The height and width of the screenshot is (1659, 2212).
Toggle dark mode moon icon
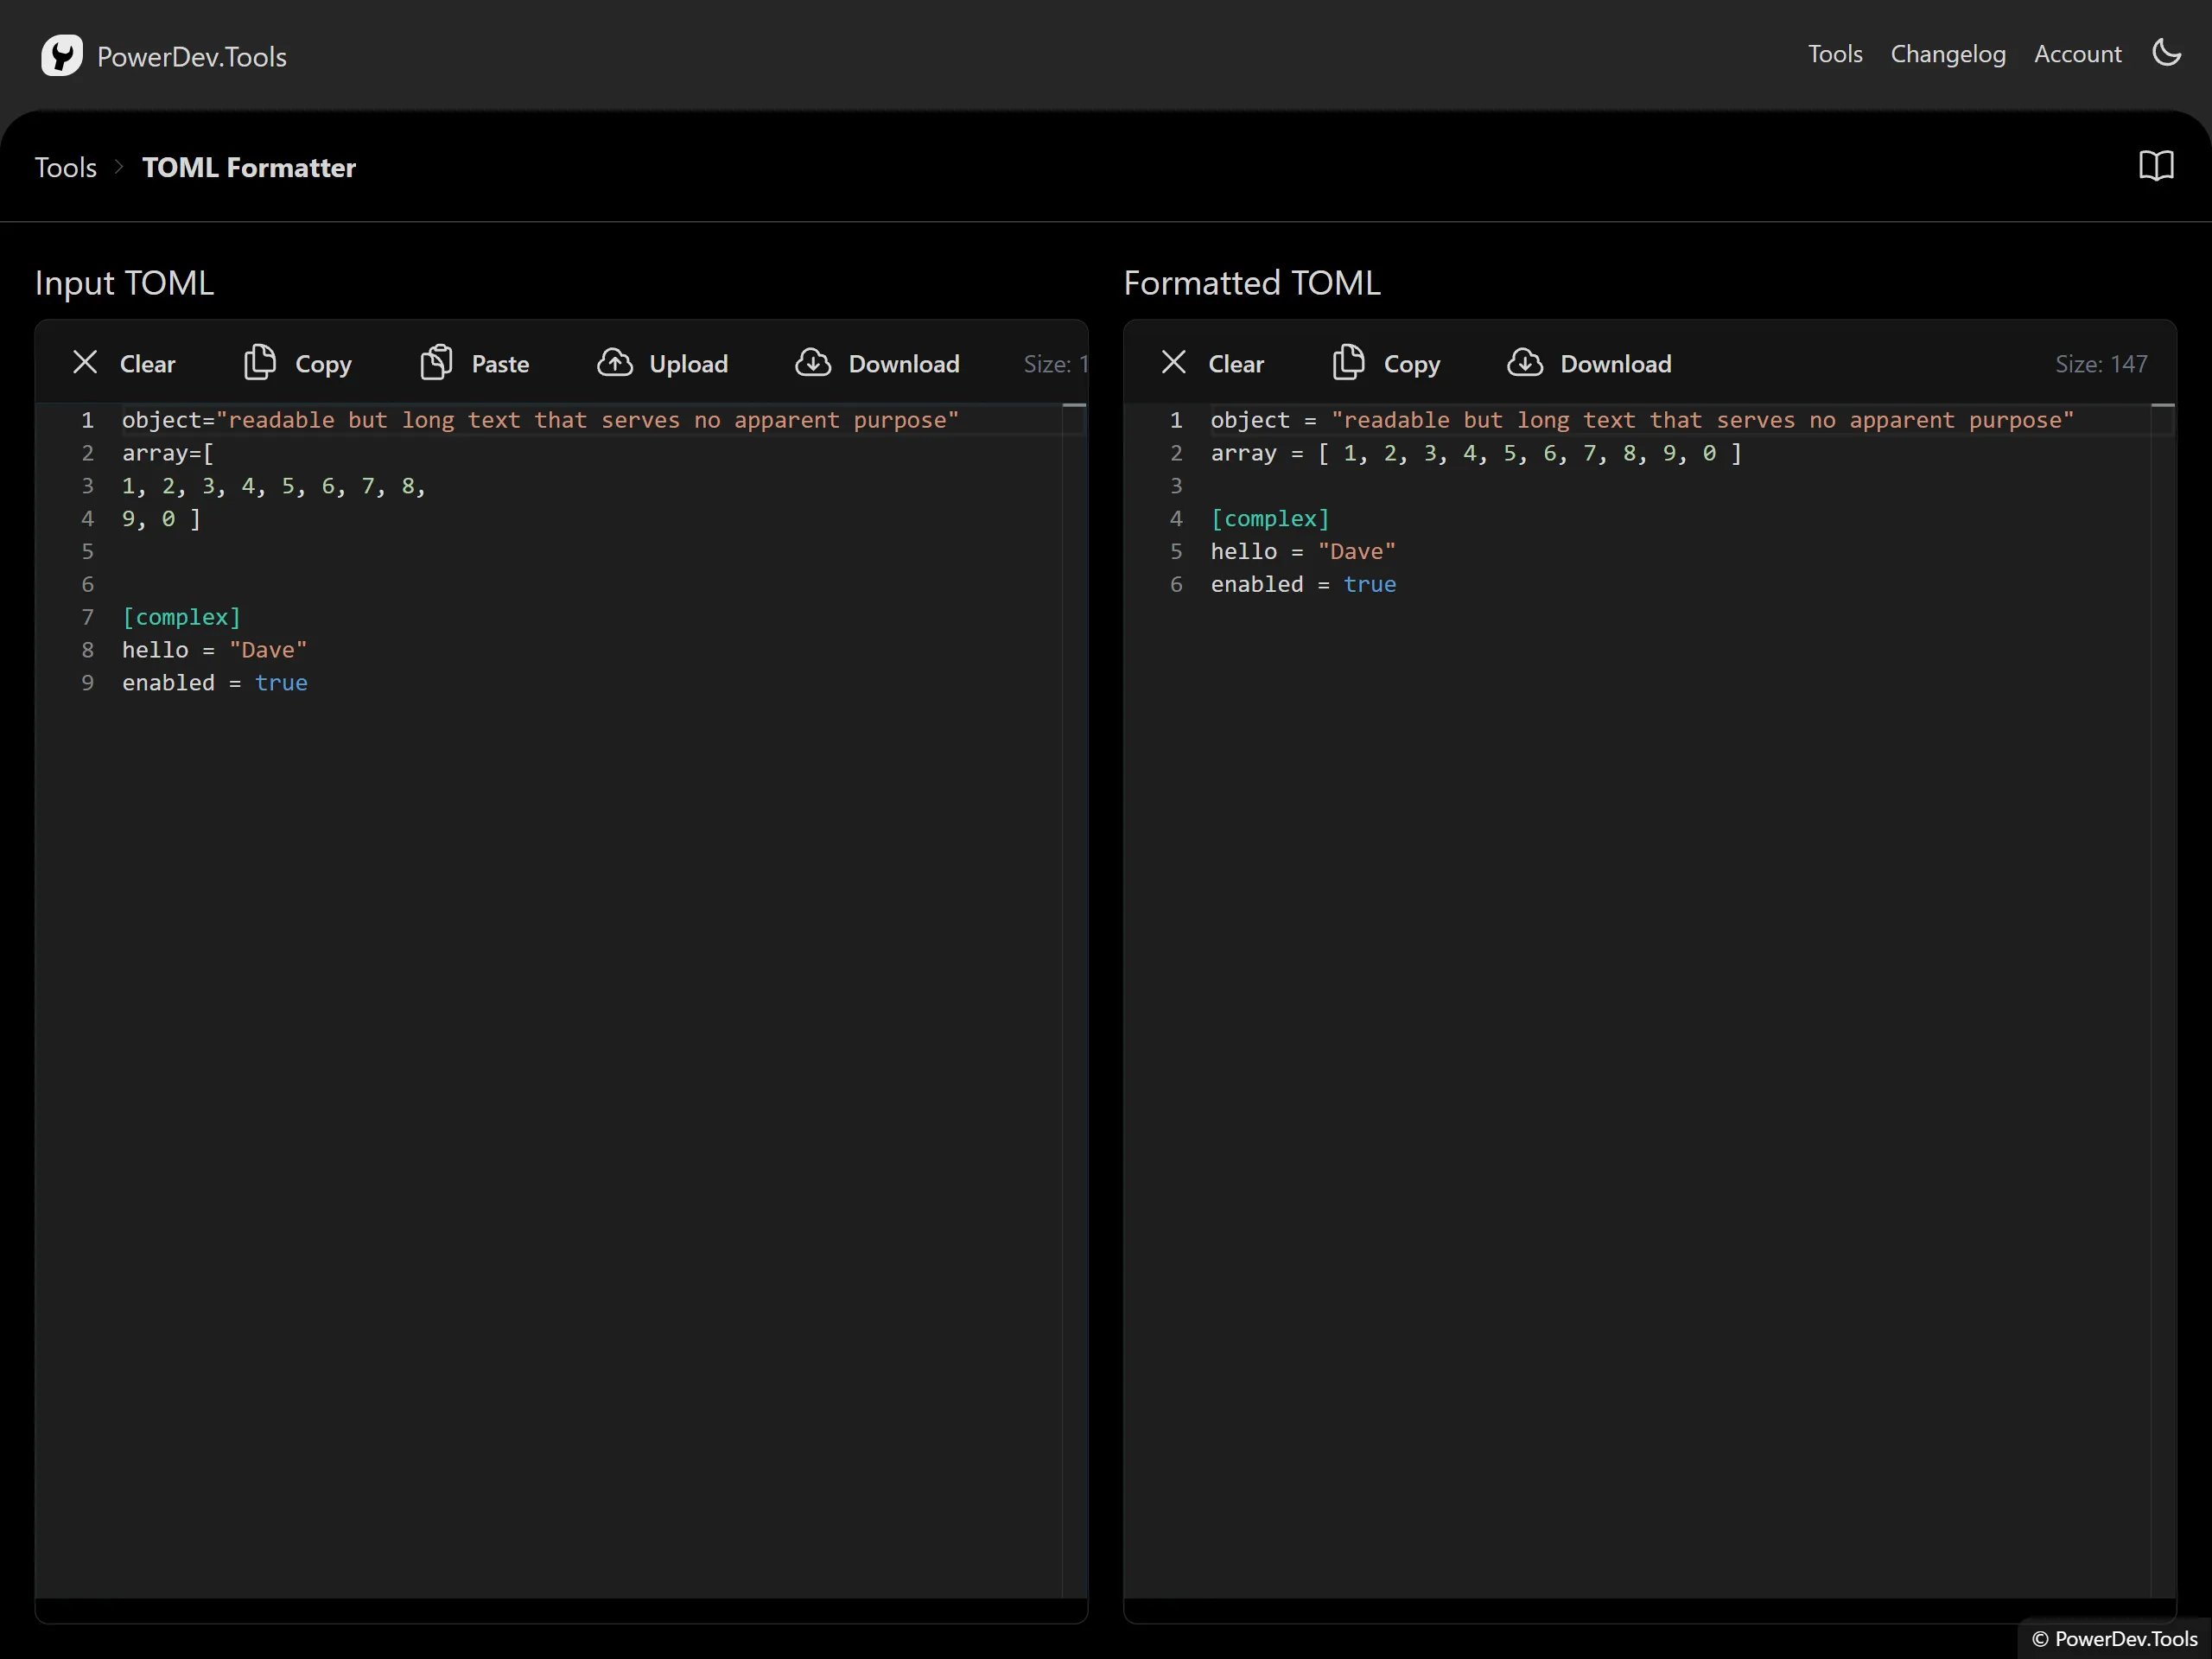click(2166, 53)
